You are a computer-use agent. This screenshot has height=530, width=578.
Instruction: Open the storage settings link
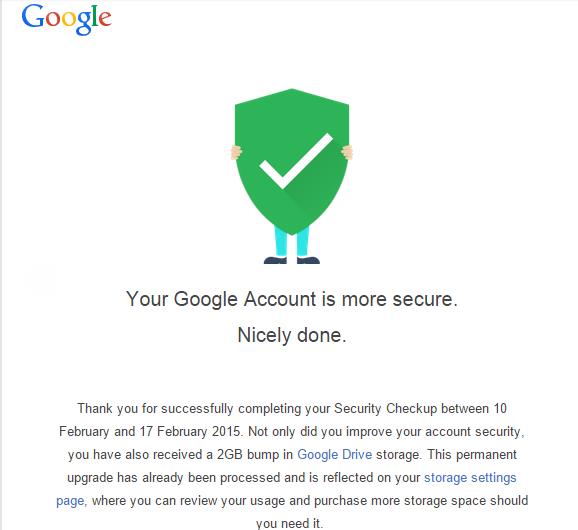click(x=470, y=478)
